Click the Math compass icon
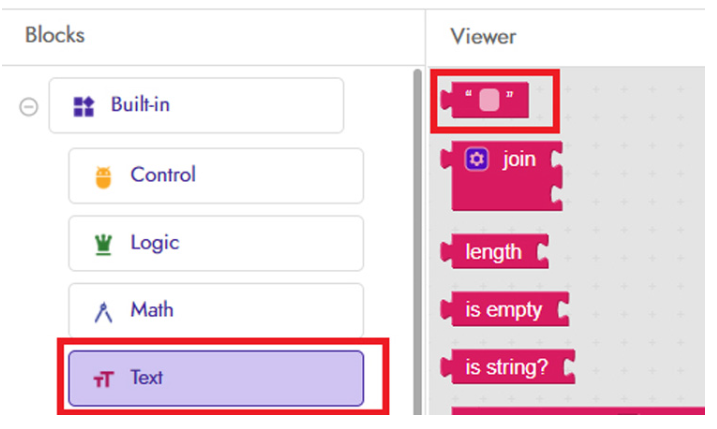This screenshot has width=717, height=429. pyautogui.click(x=103, y=312)
